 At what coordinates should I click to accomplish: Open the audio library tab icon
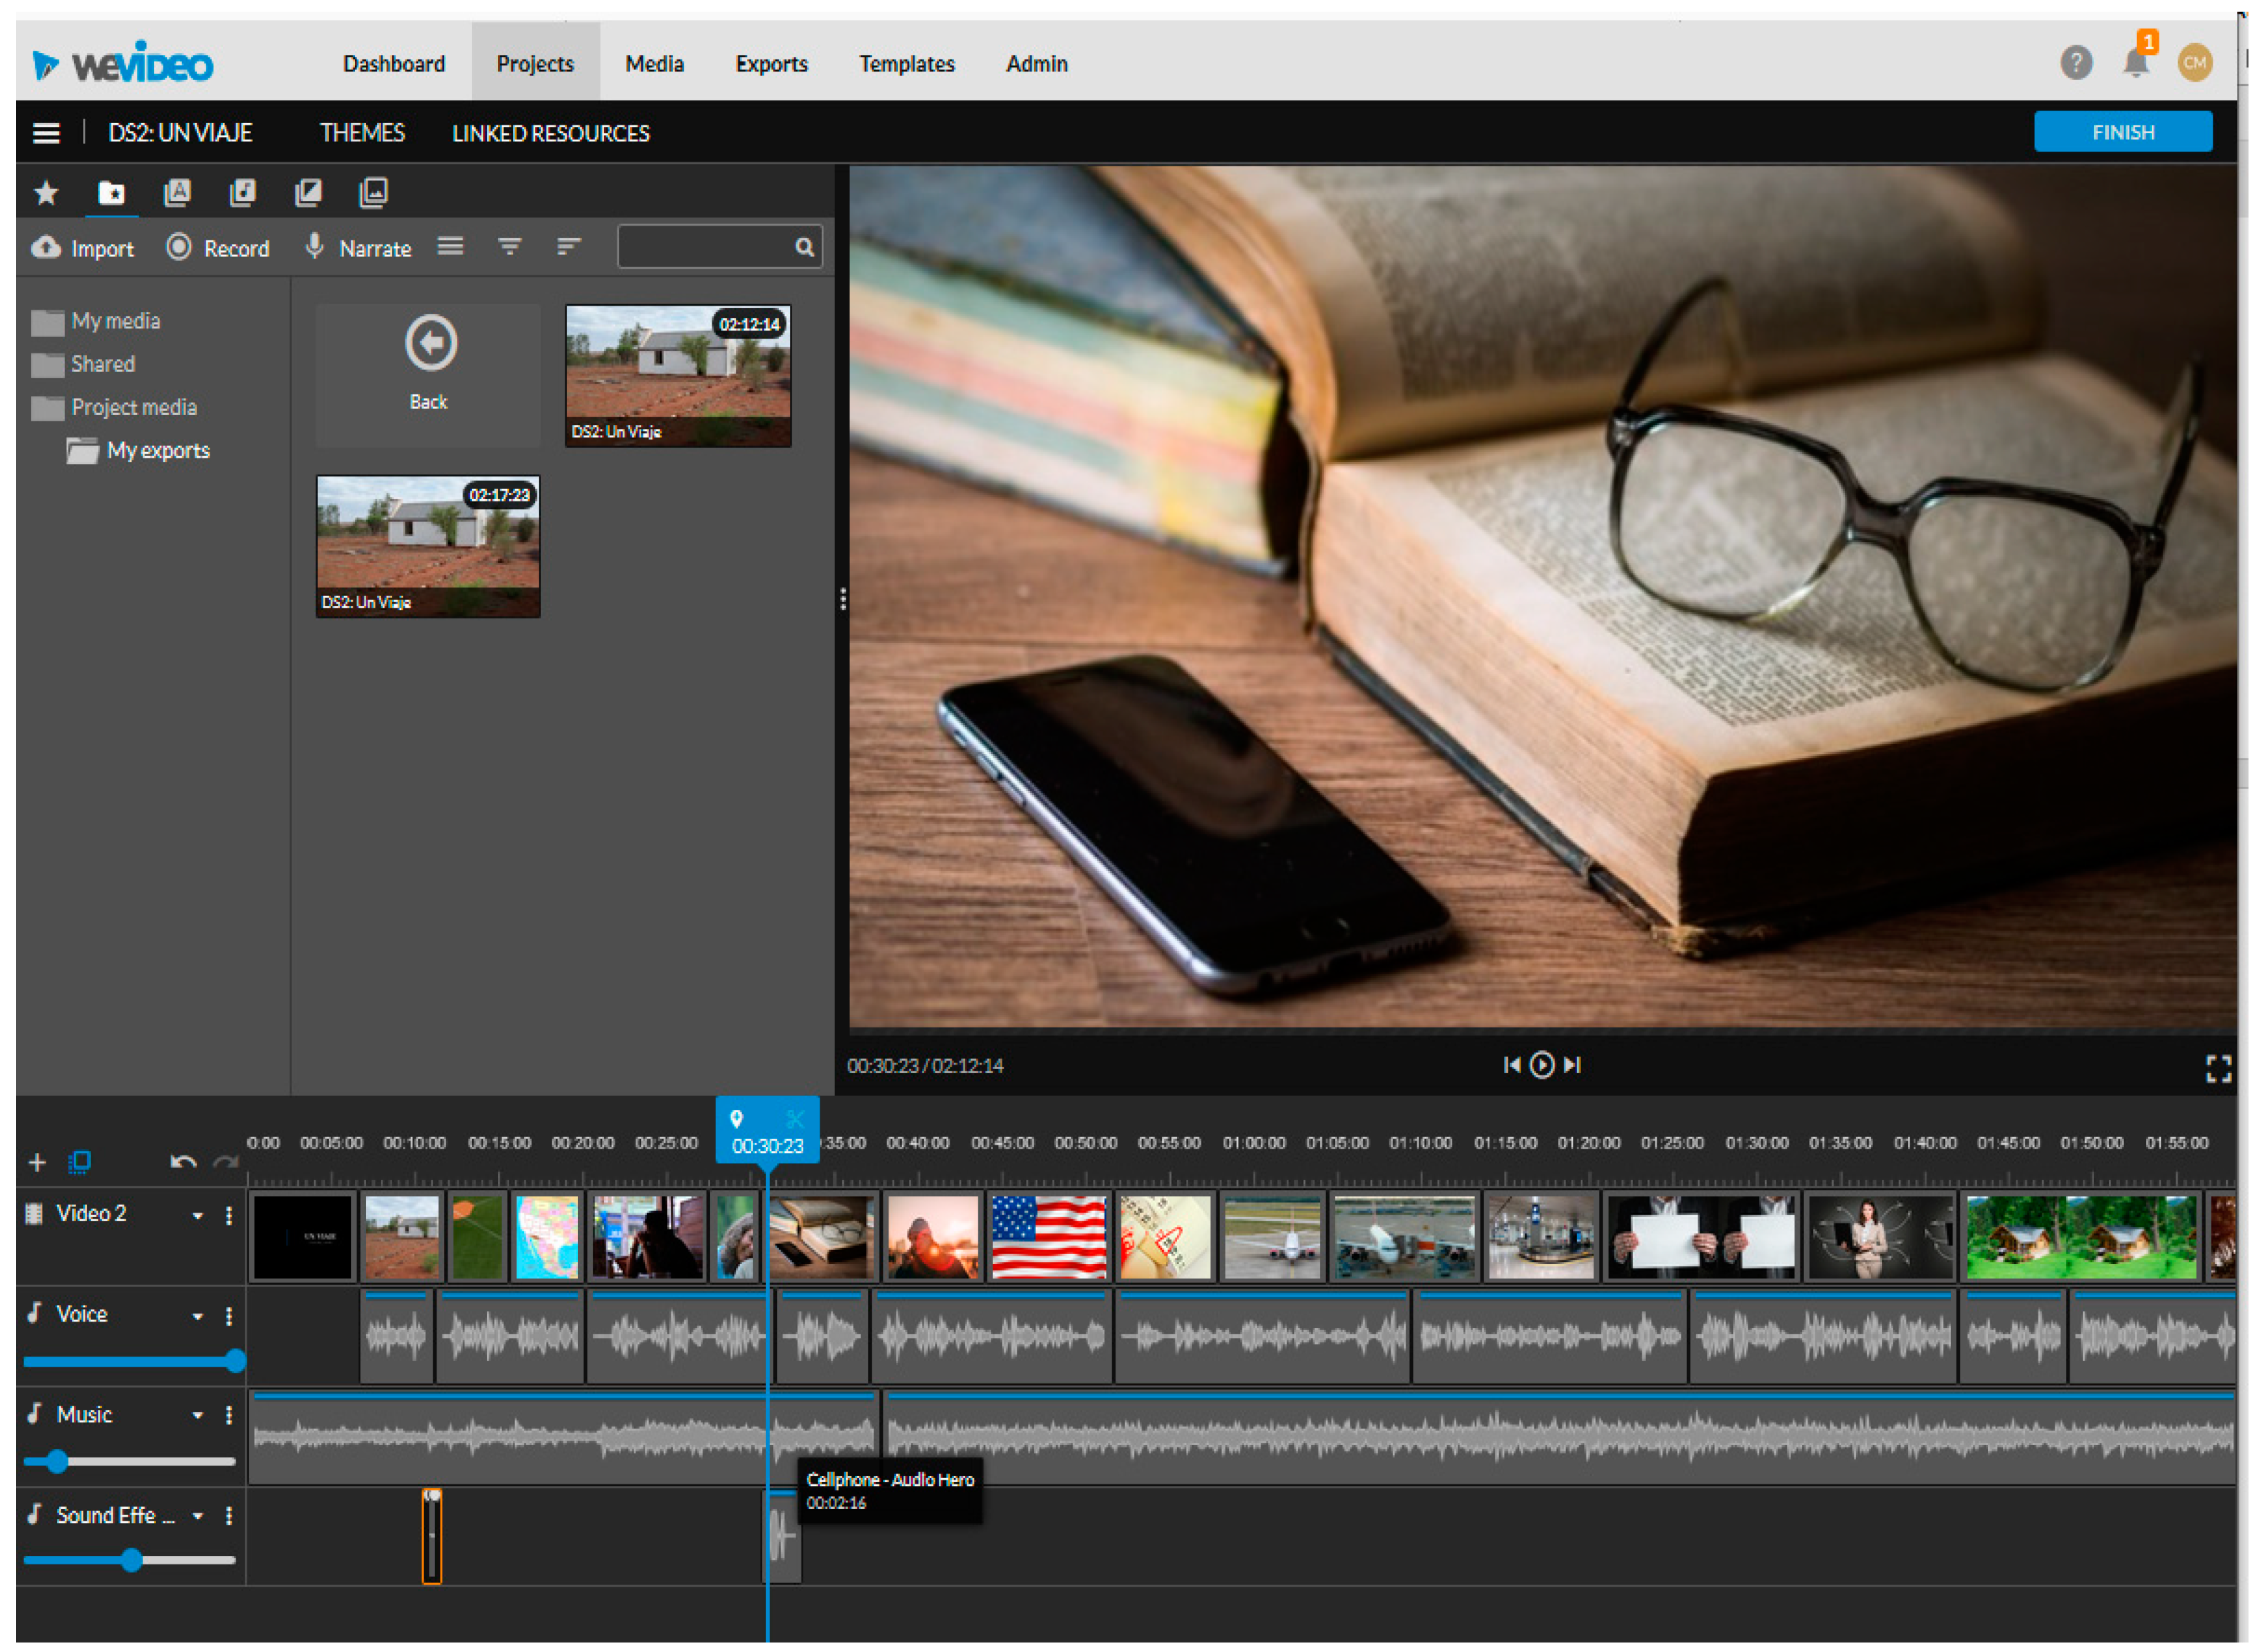(243, 192)
